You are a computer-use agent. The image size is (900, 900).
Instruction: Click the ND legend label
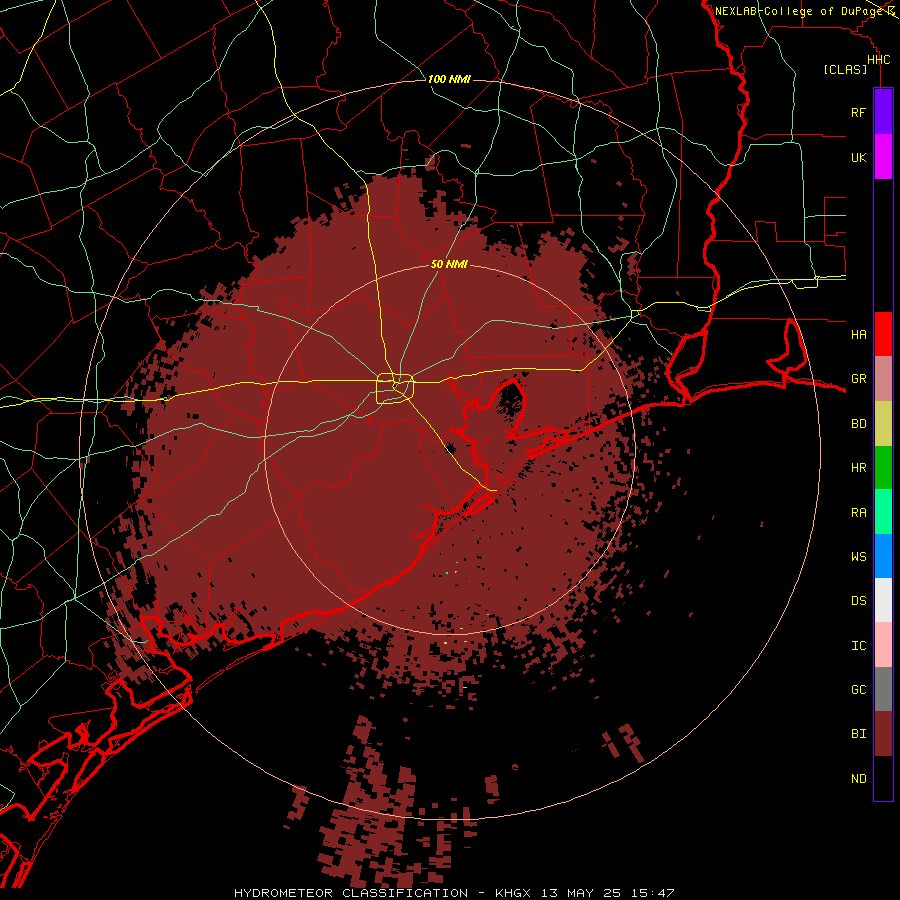click(x=858, y=779)
